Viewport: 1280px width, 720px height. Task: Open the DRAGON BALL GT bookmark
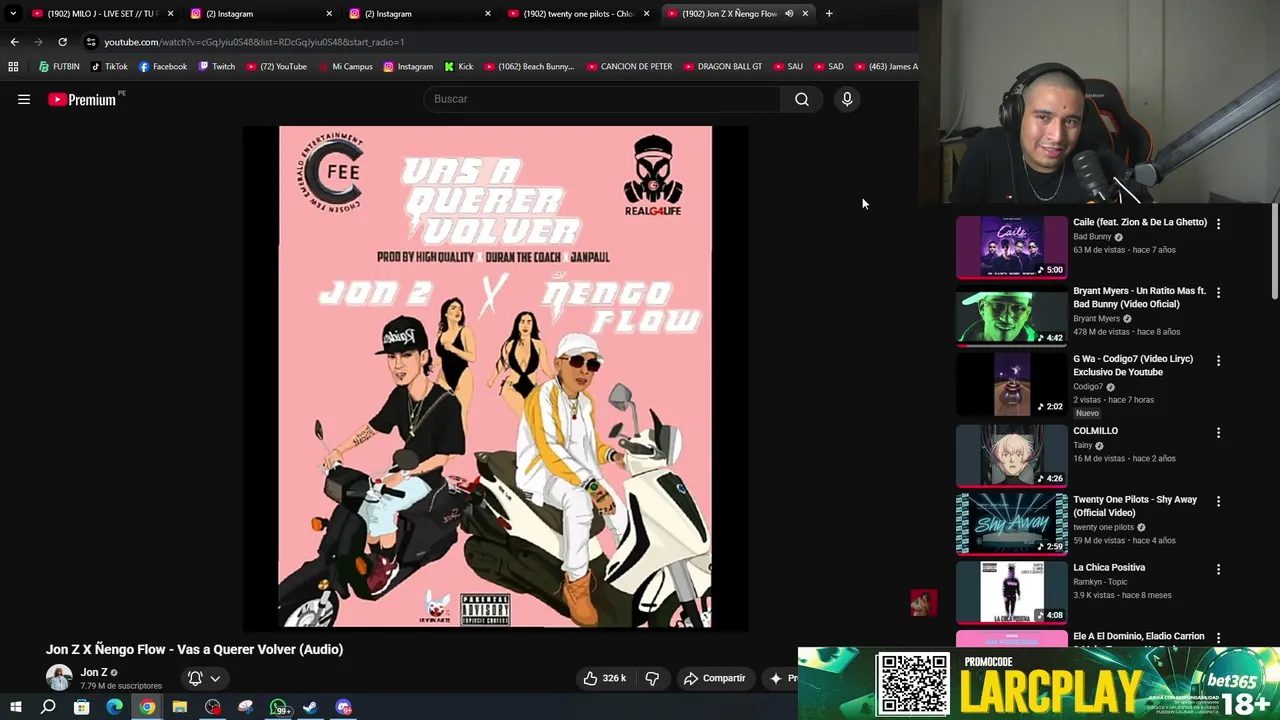click(x=723, y=67)
